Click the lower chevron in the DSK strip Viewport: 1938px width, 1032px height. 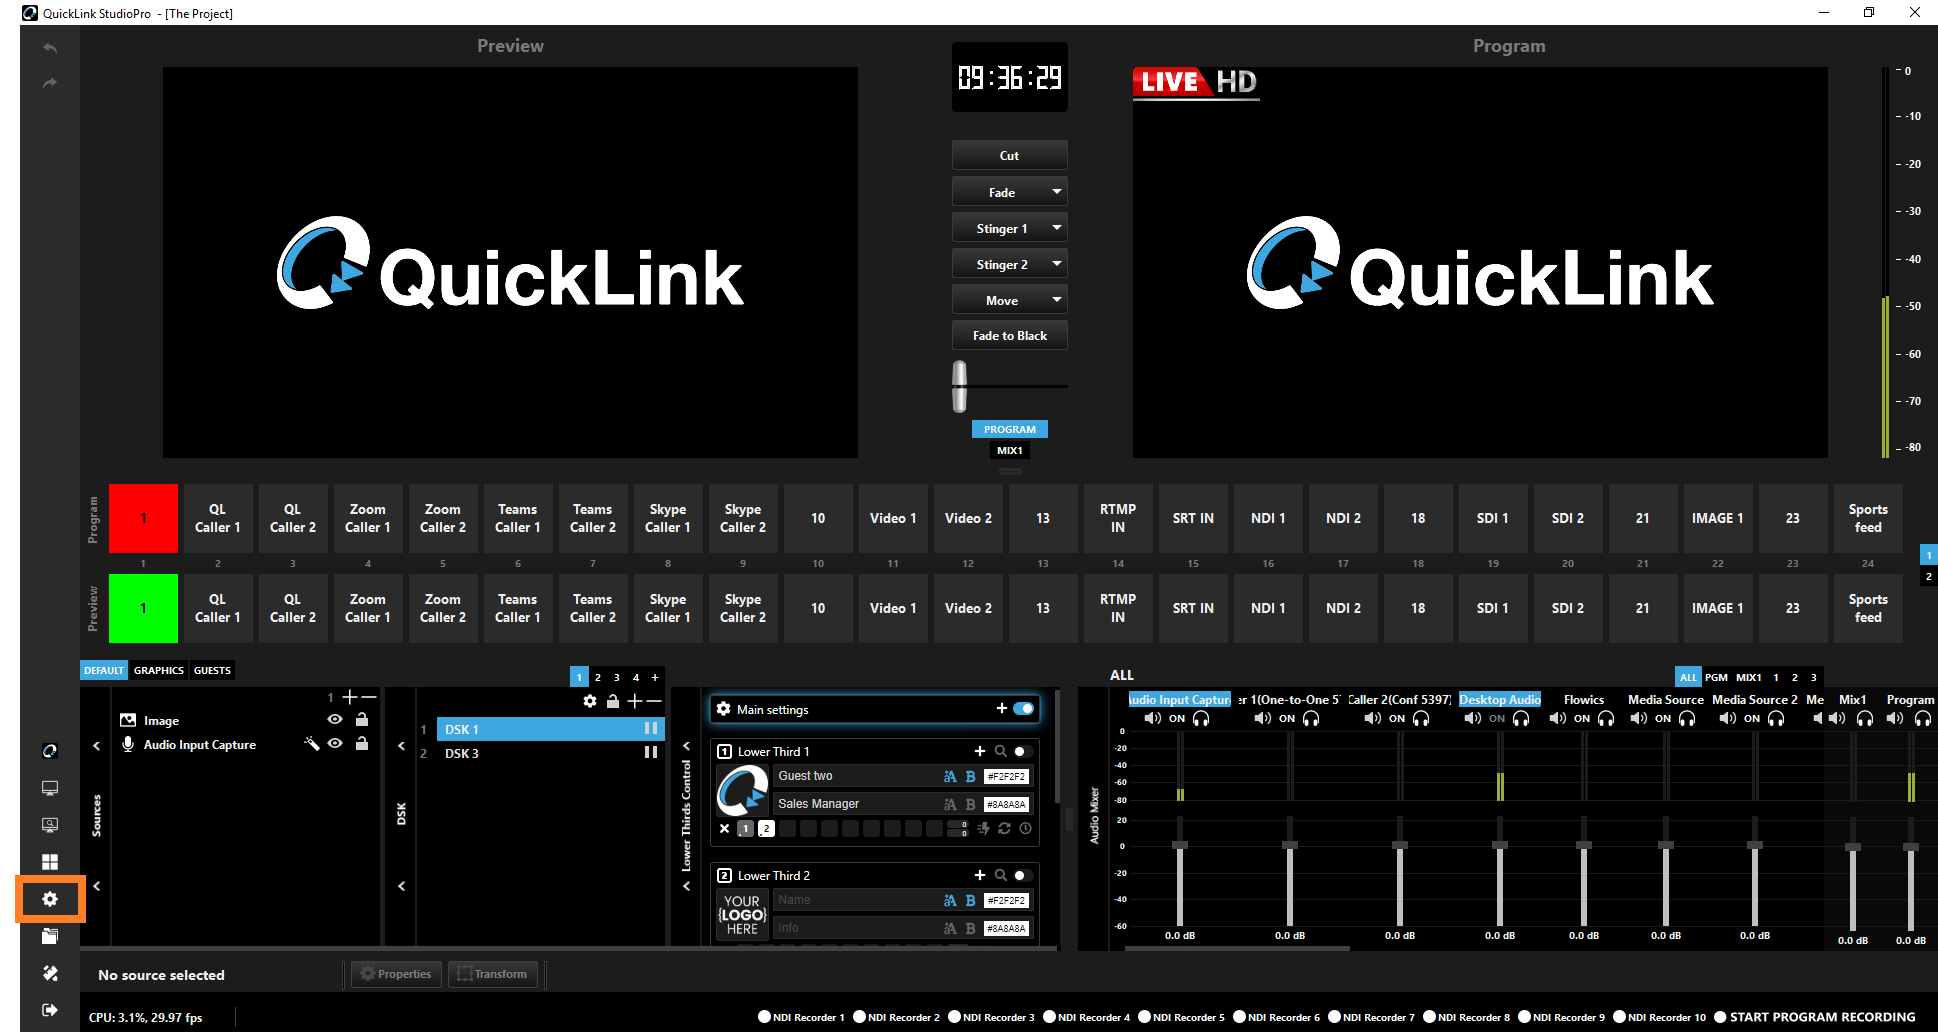point(401,886)
